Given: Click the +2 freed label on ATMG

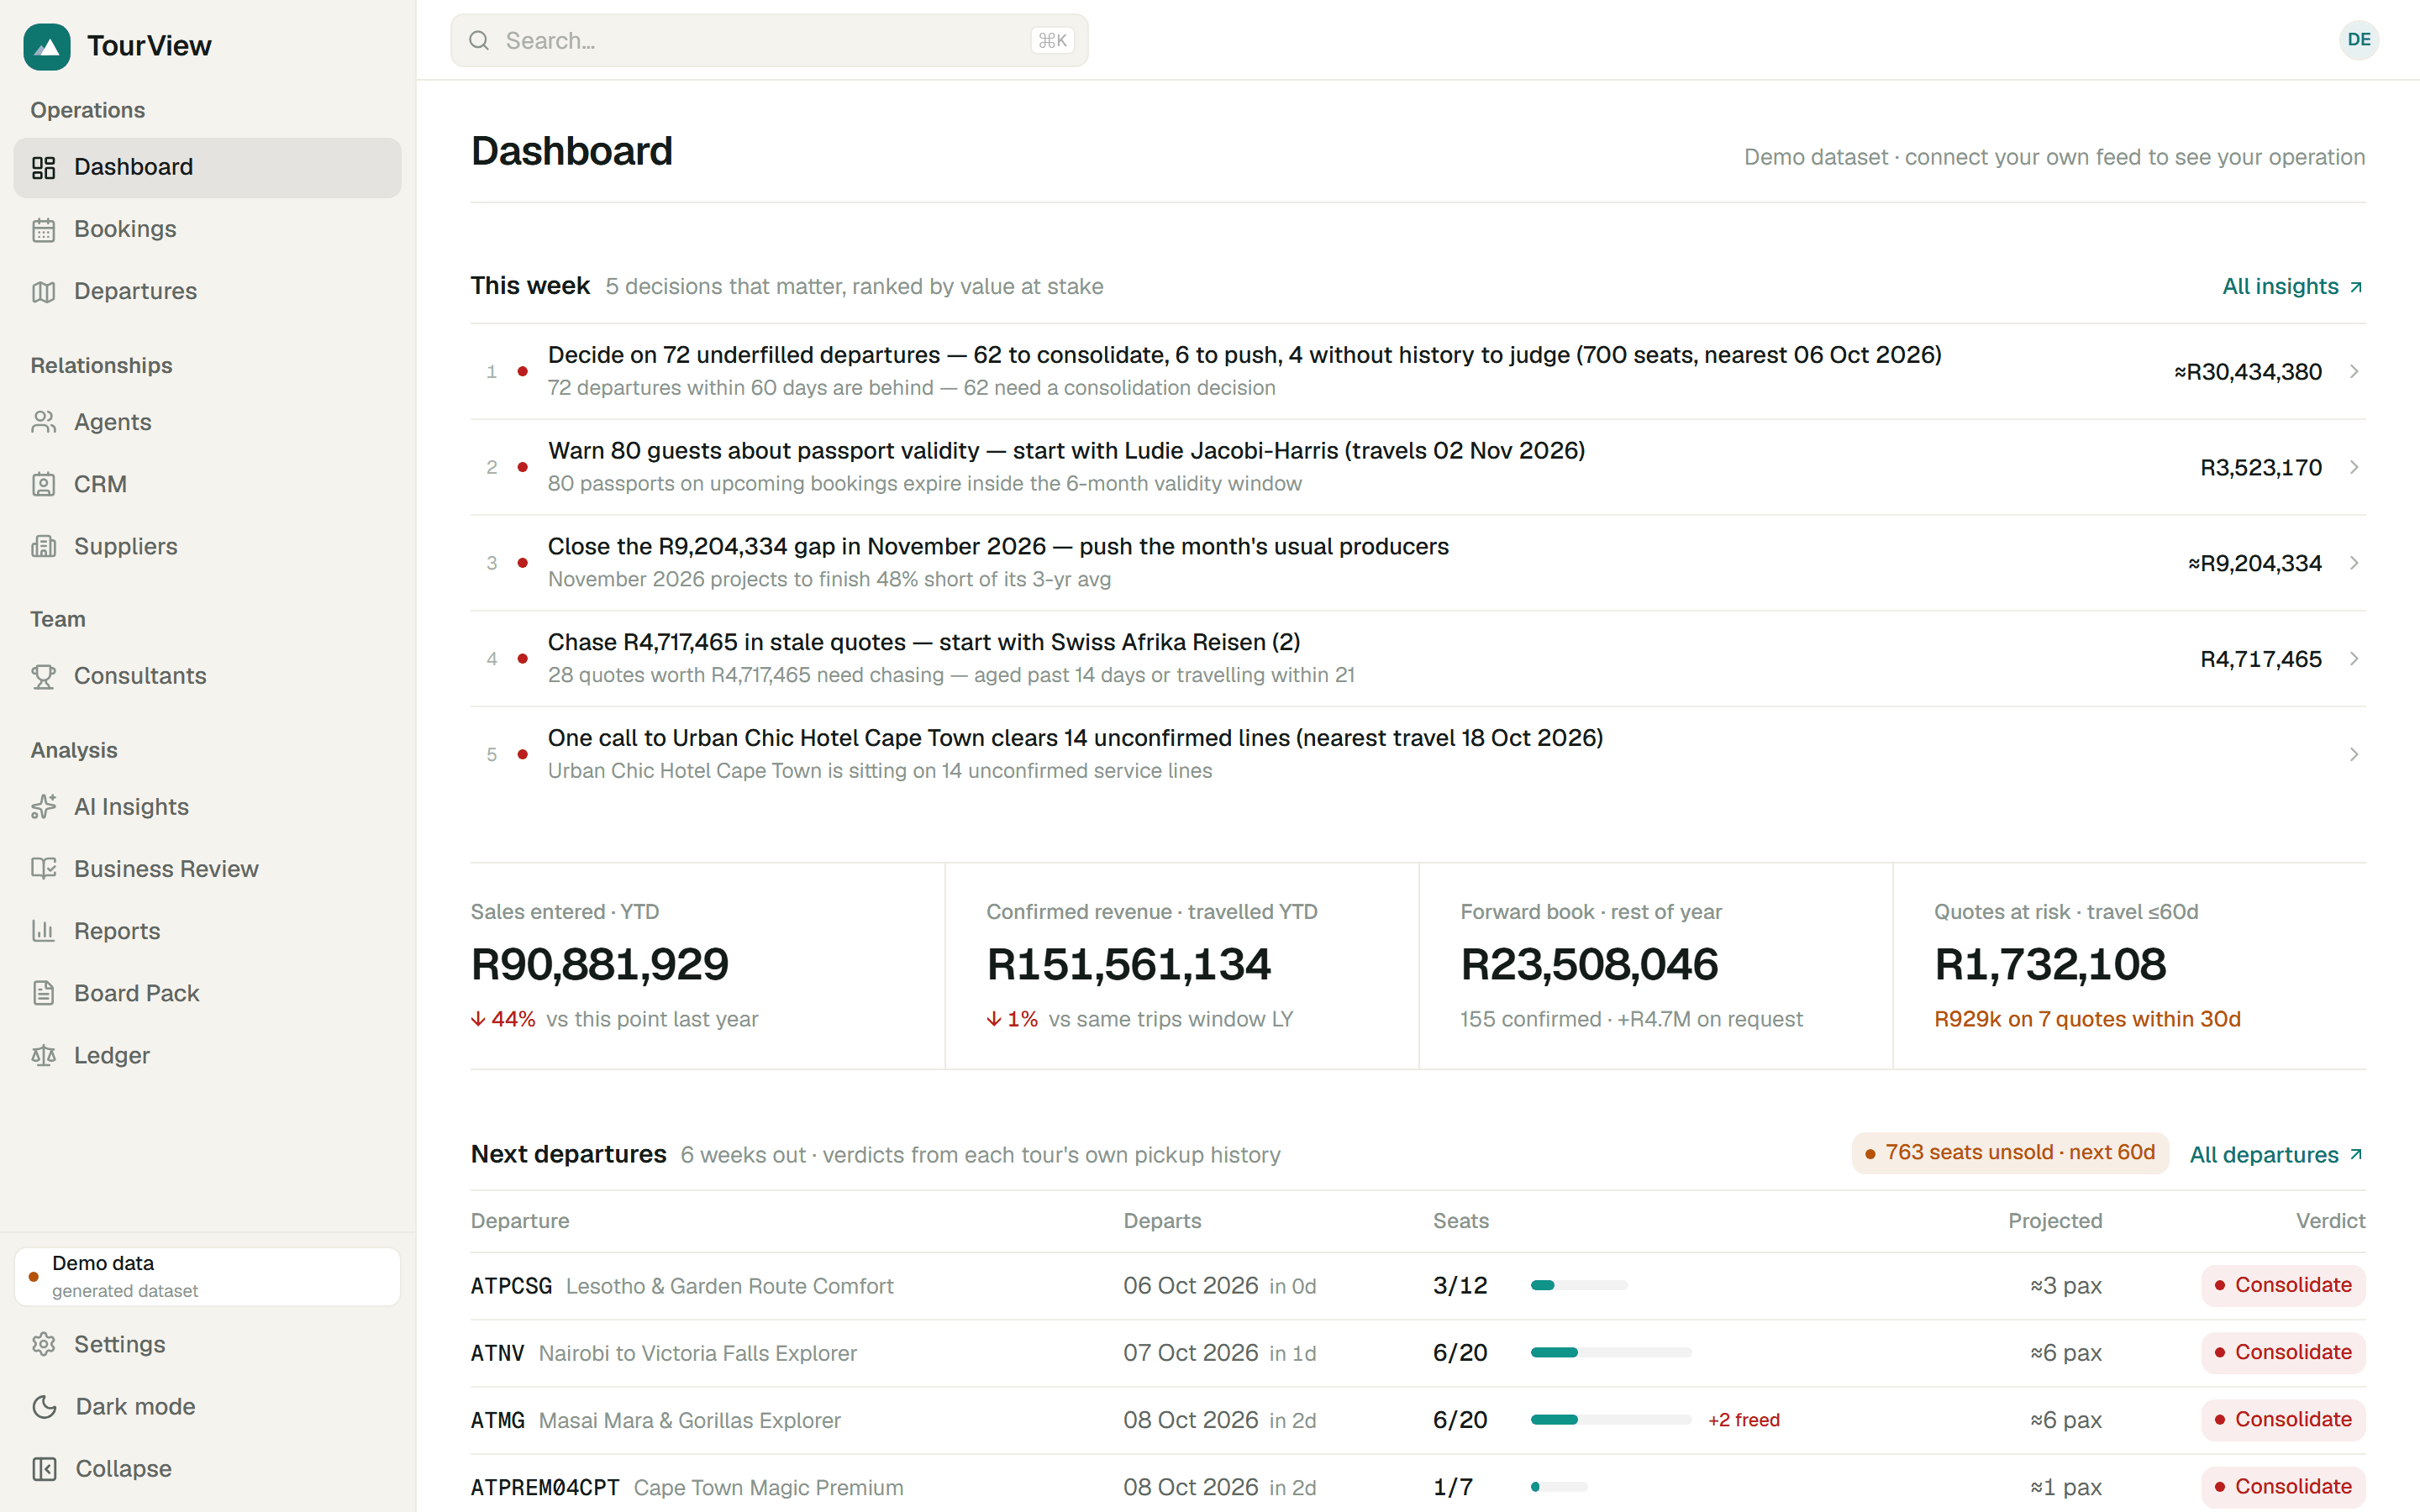Looking at the screenshot, I should [x=1744, y=1420].
